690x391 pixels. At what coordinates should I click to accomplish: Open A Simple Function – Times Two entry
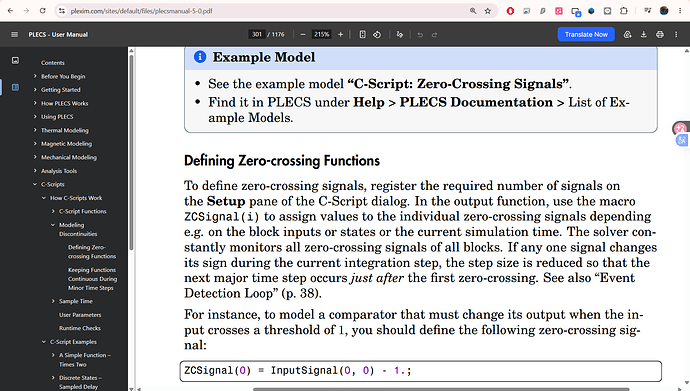pyautogui.click(x=85, y=360)
